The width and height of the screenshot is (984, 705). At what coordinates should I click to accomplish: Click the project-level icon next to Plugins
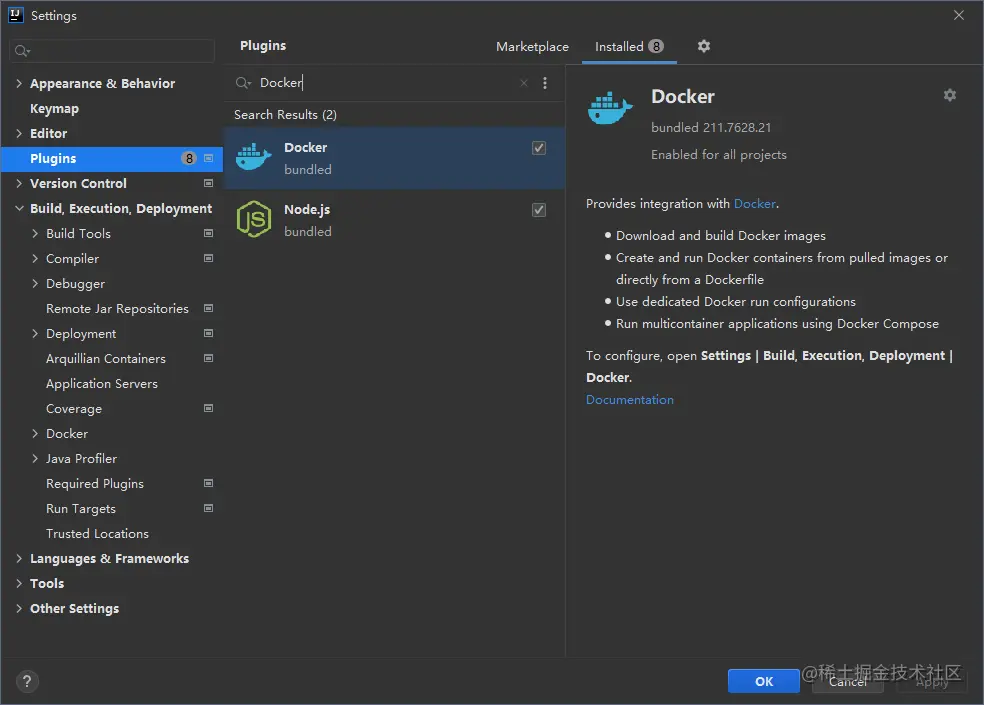208,158
